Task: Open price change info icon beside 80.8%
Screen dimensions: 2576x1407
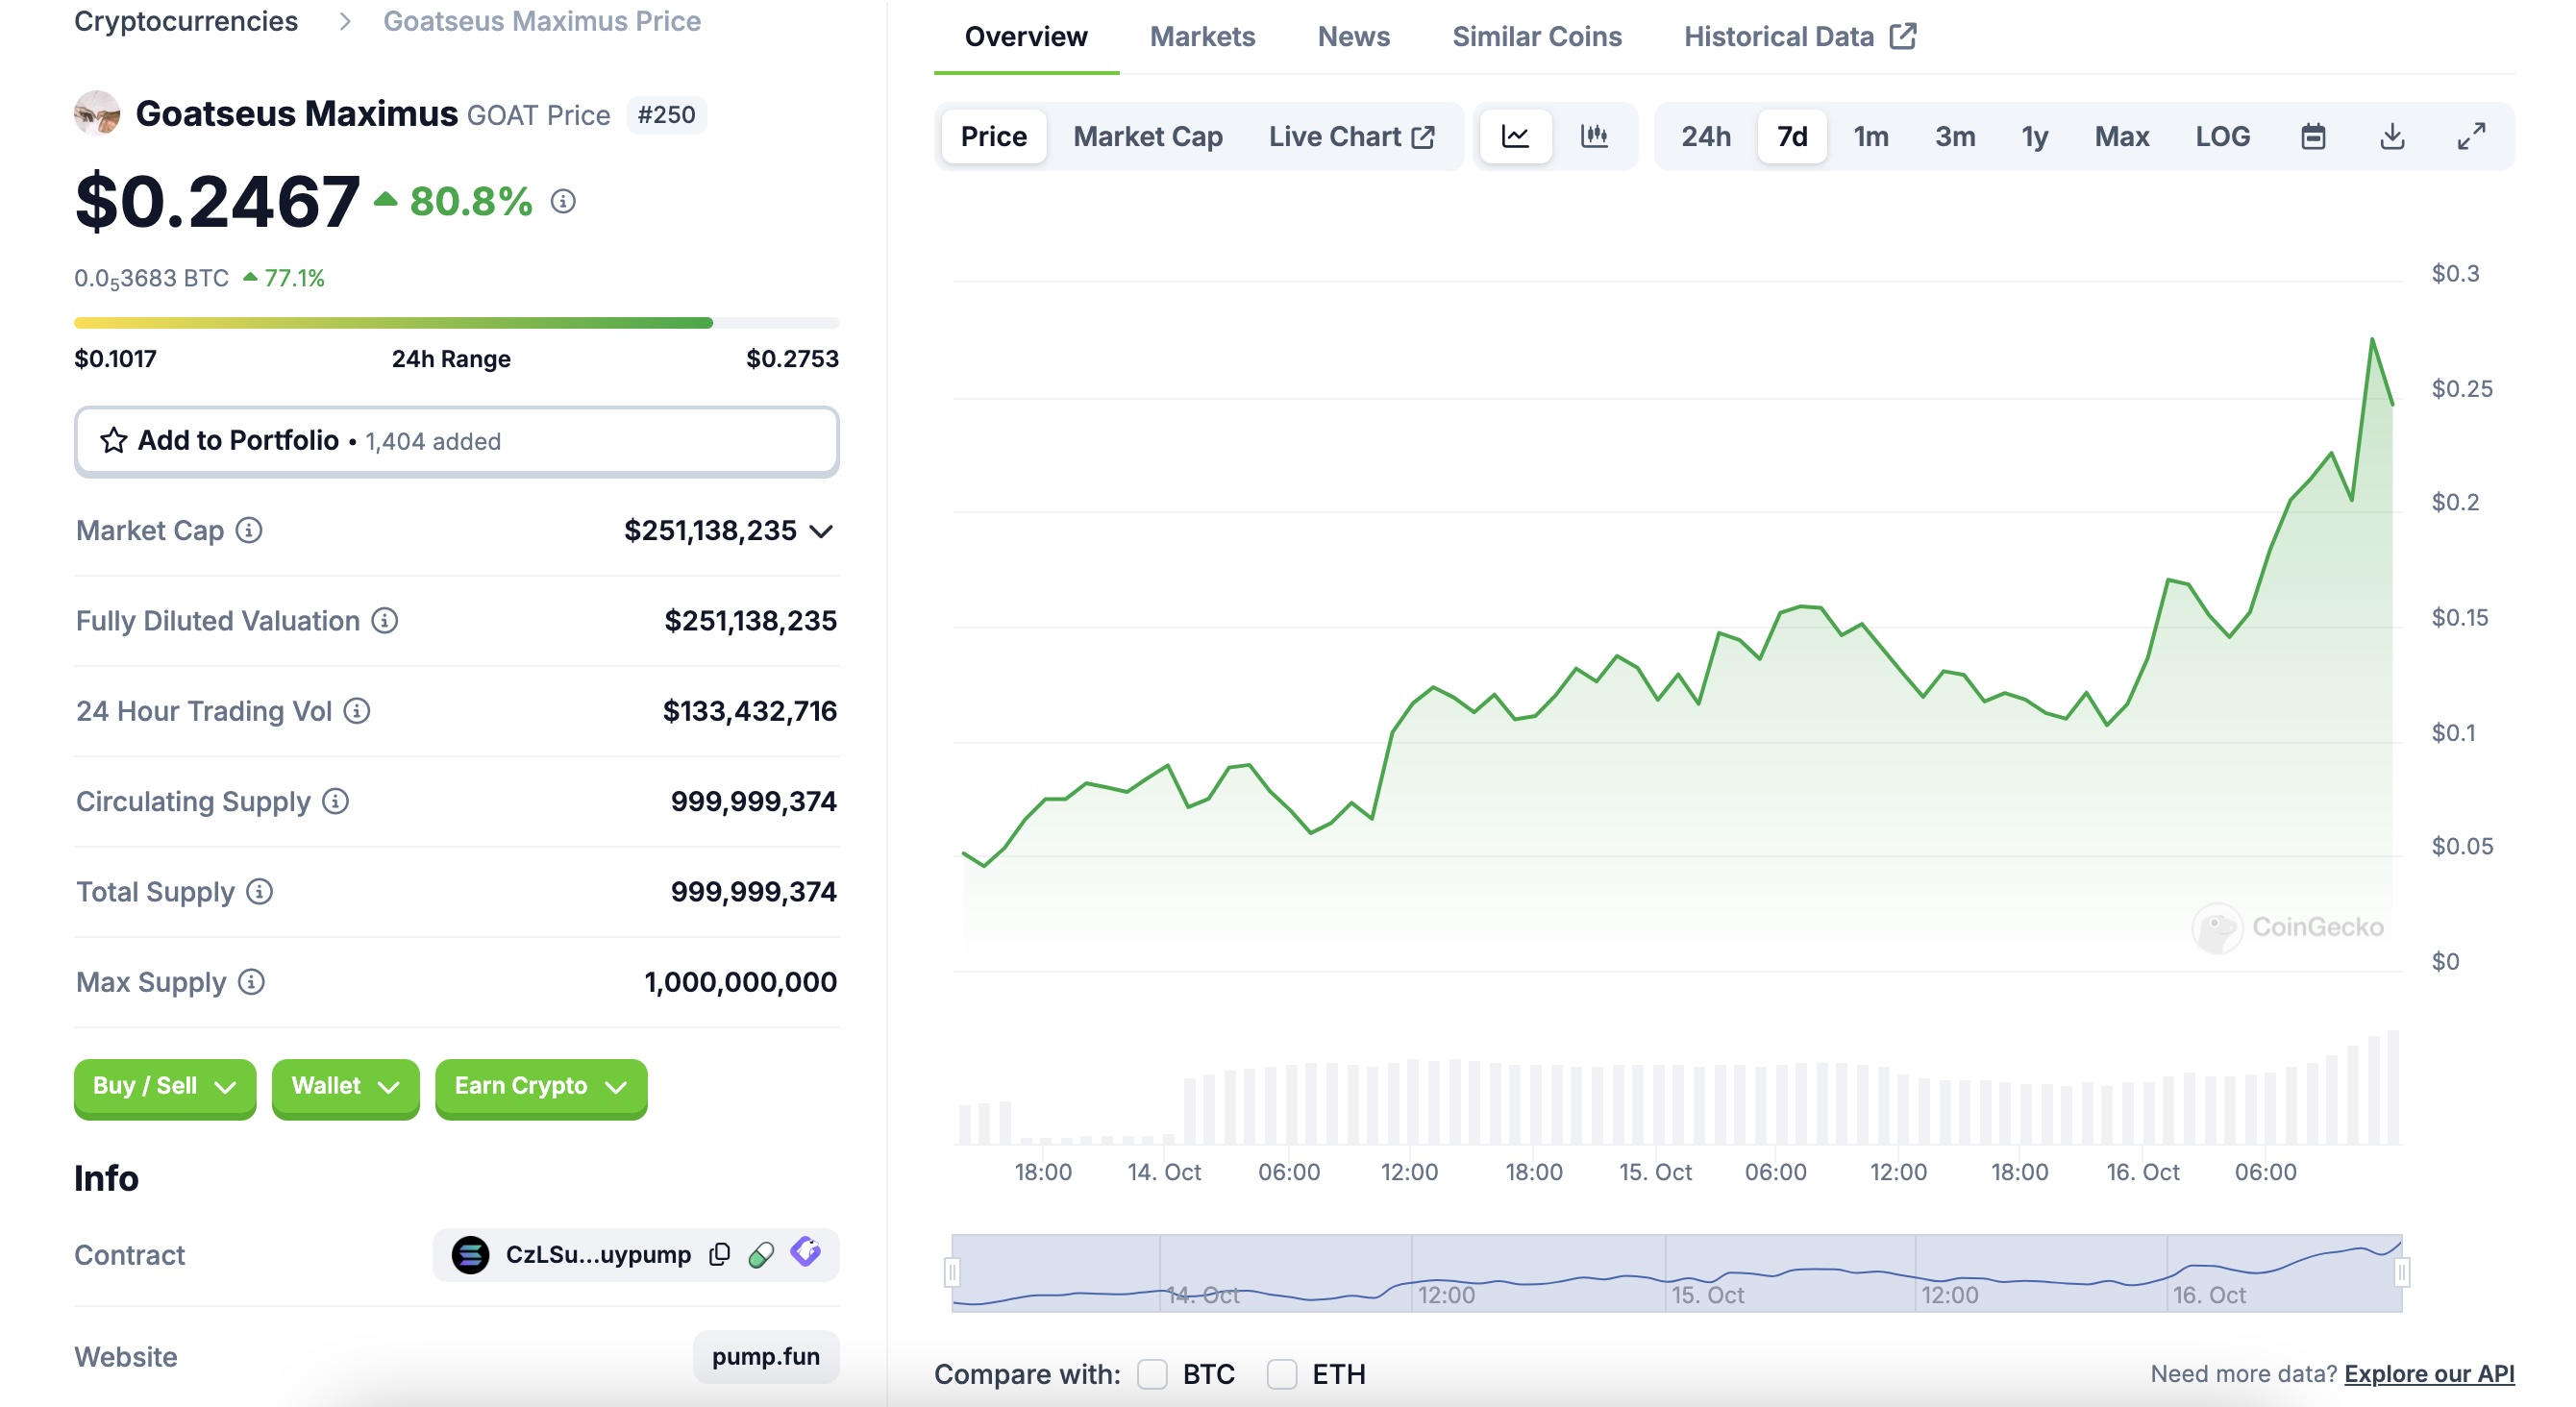Action: tap(564, 202)
